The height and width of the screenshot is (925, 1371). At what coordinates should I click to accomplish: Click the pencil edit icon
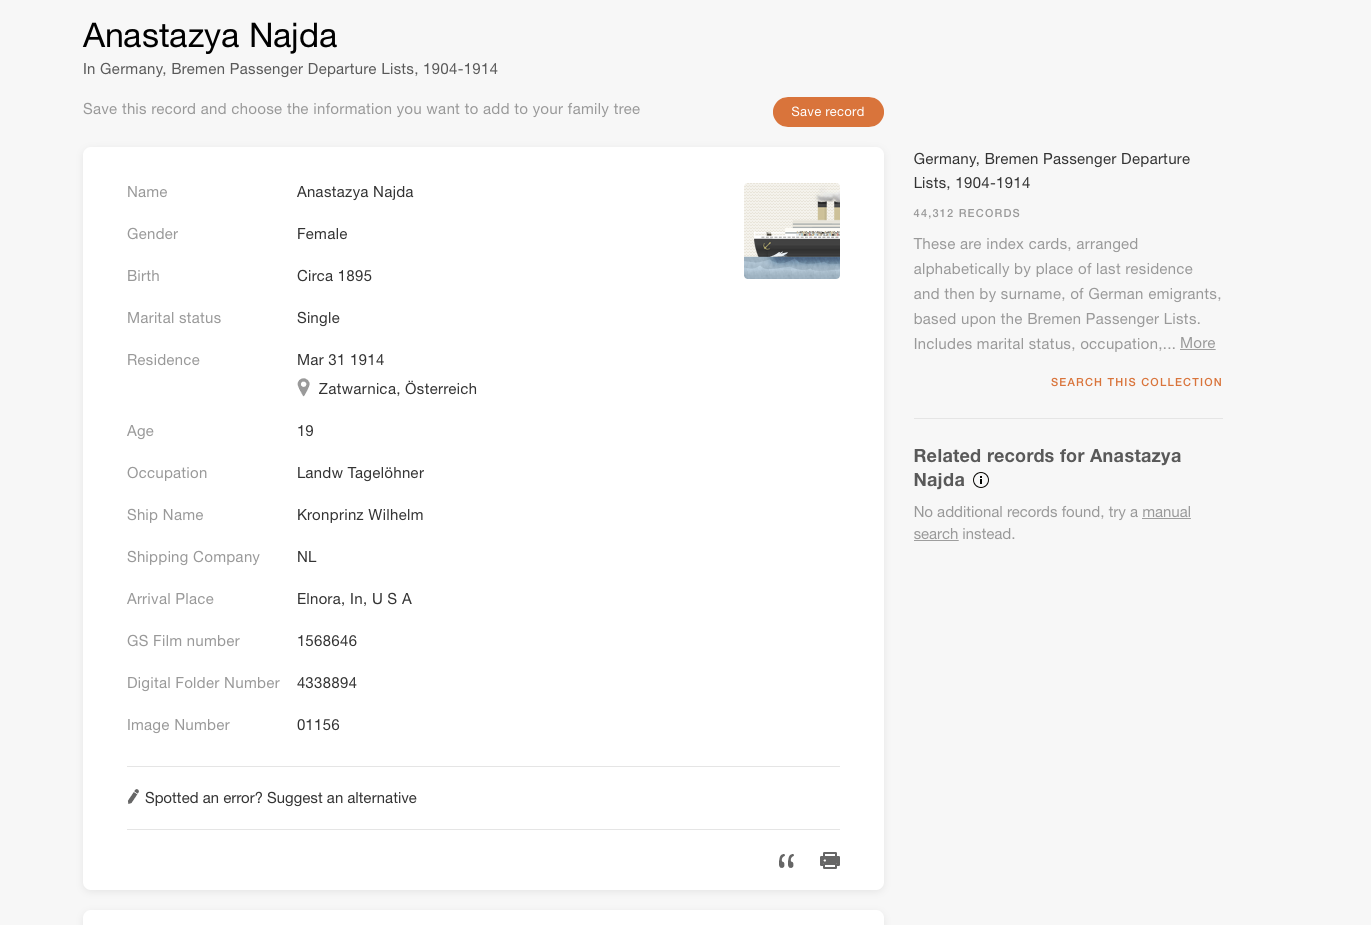pos(133,797)
